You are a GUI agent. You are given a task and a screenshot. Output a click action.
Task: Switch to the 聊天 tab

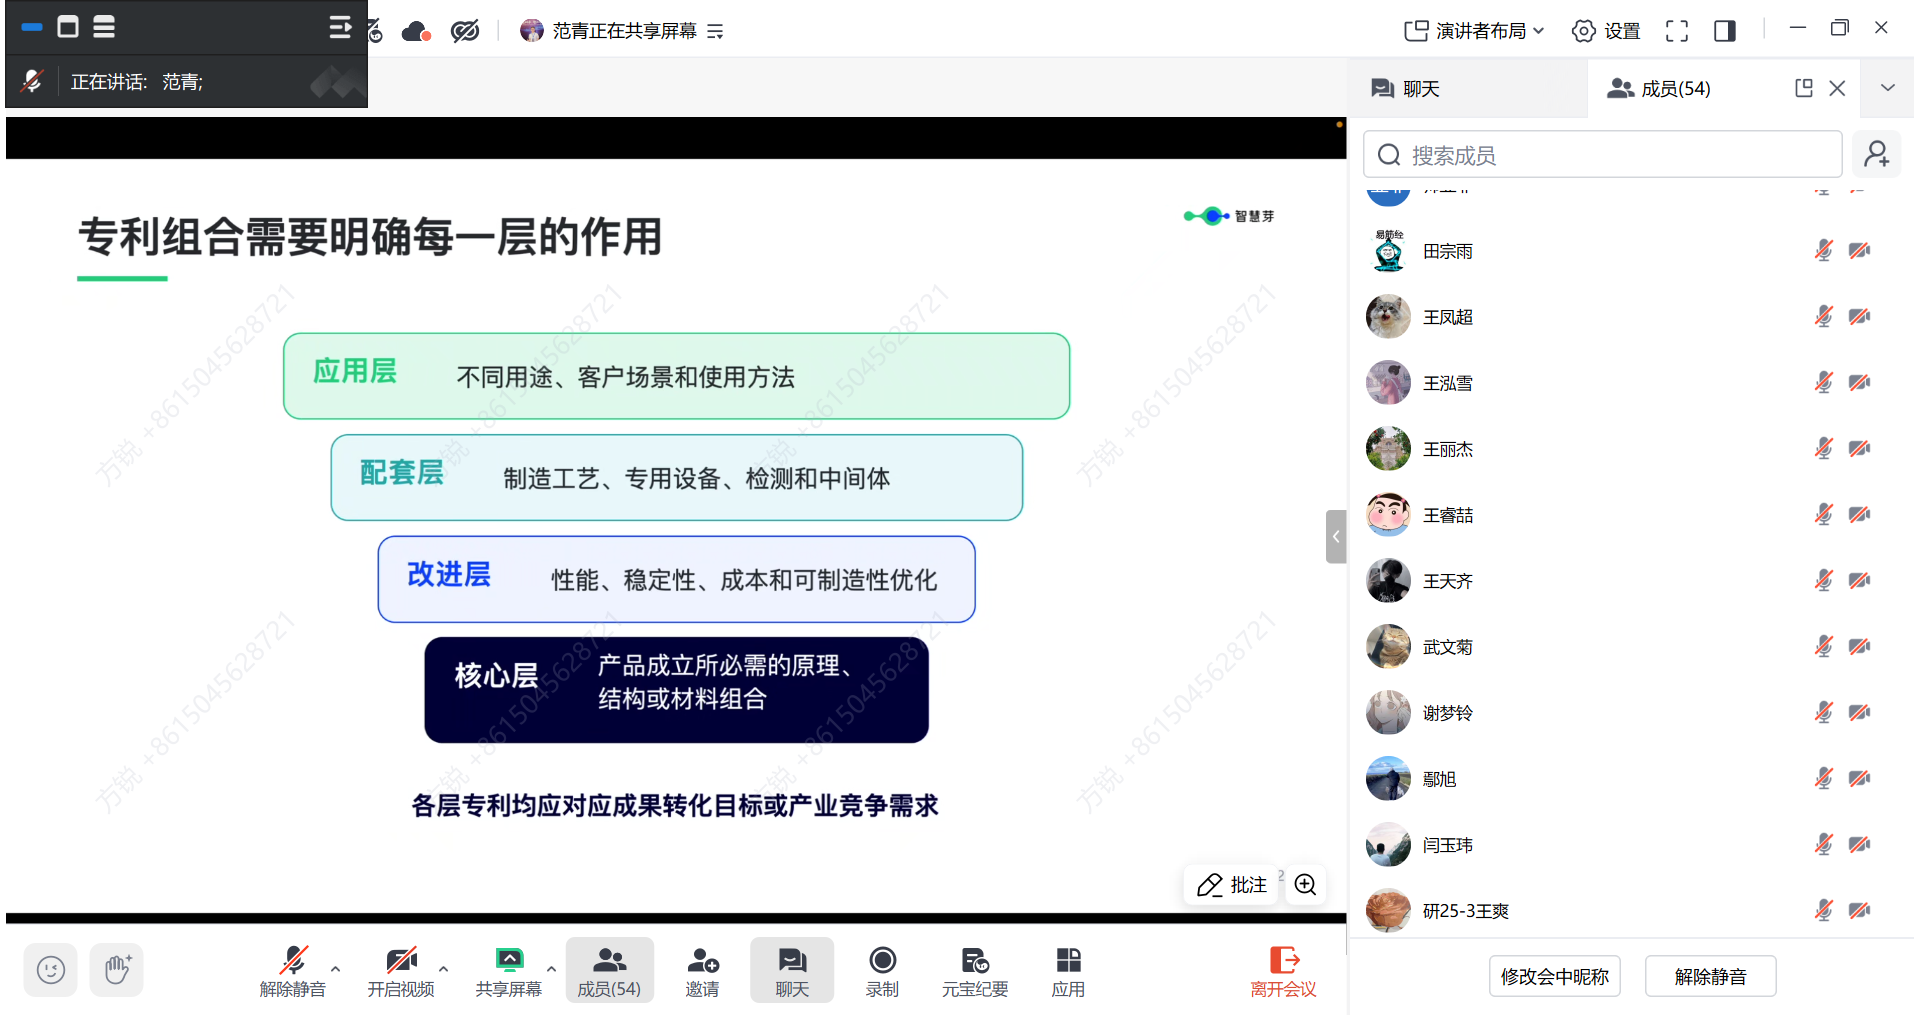[1406, 89]
